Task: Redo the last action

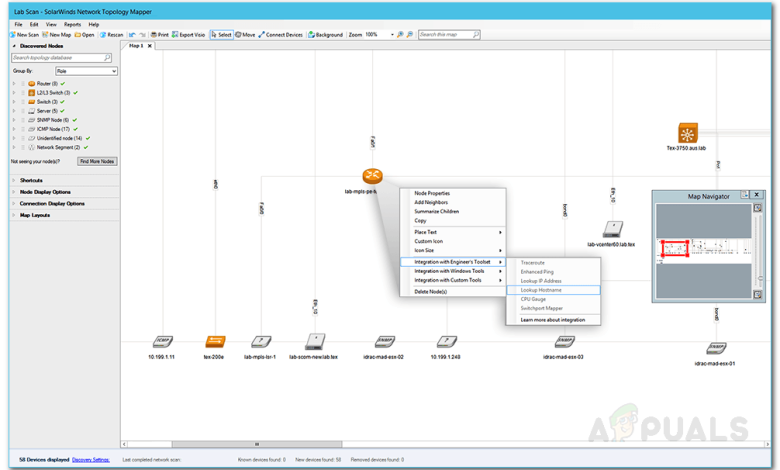Action: point(143,35)
